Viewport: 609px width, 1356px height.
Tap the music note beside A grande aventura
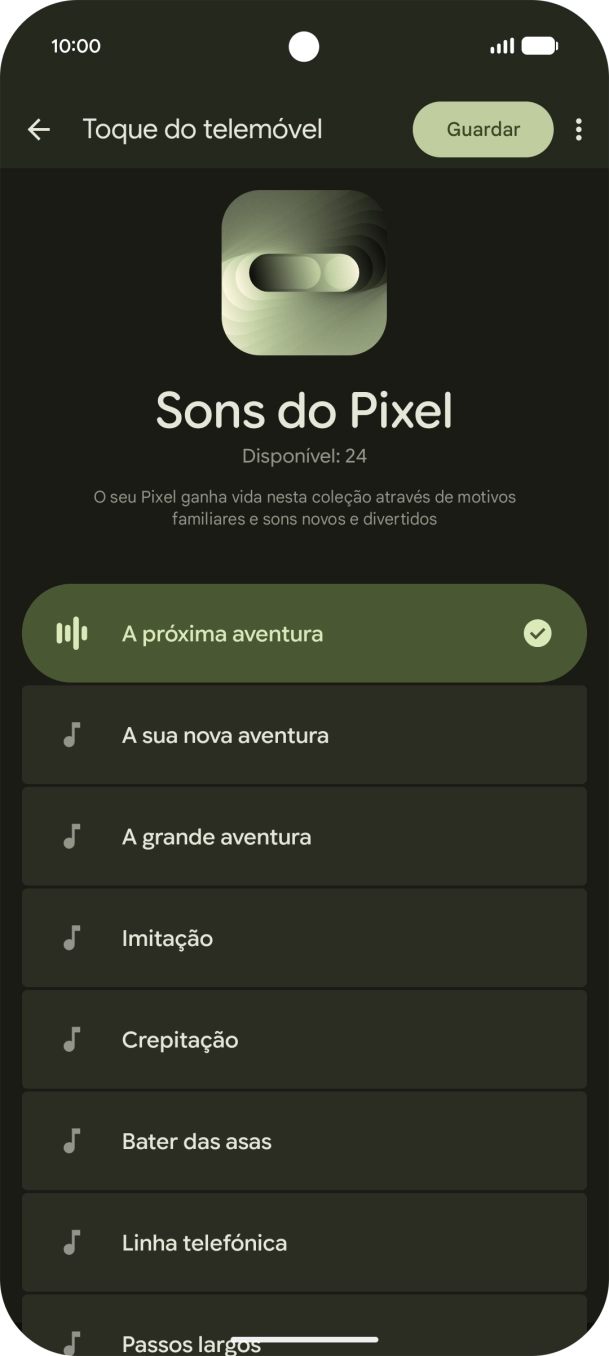point(71,837)
